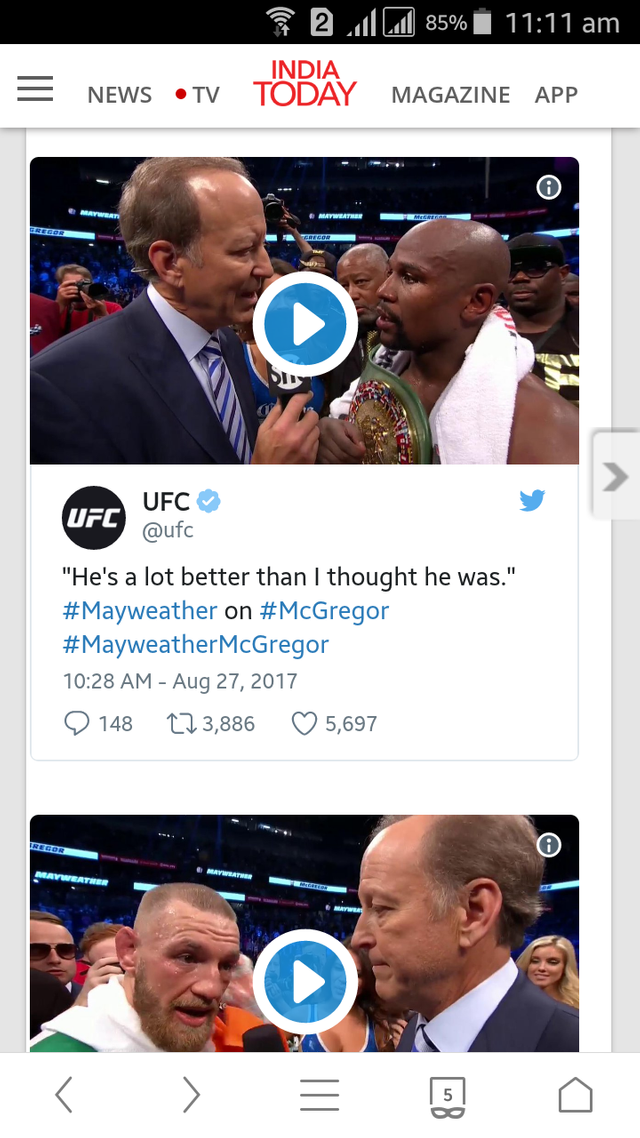Open the #Mayweather hashtag link
This screenshot has height=1138, width=640.
pyautogui.click(x=140, y=610)
